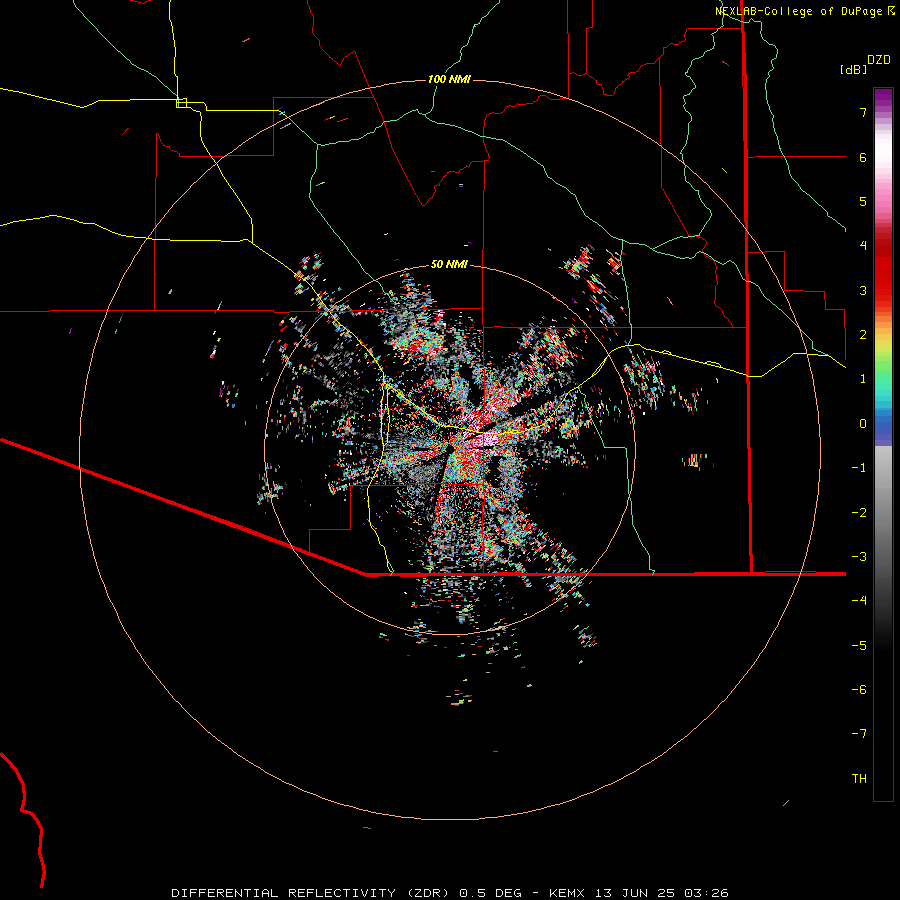Click the product title caption at bottom
Viewport: 900px width, 900px height.
450,893
